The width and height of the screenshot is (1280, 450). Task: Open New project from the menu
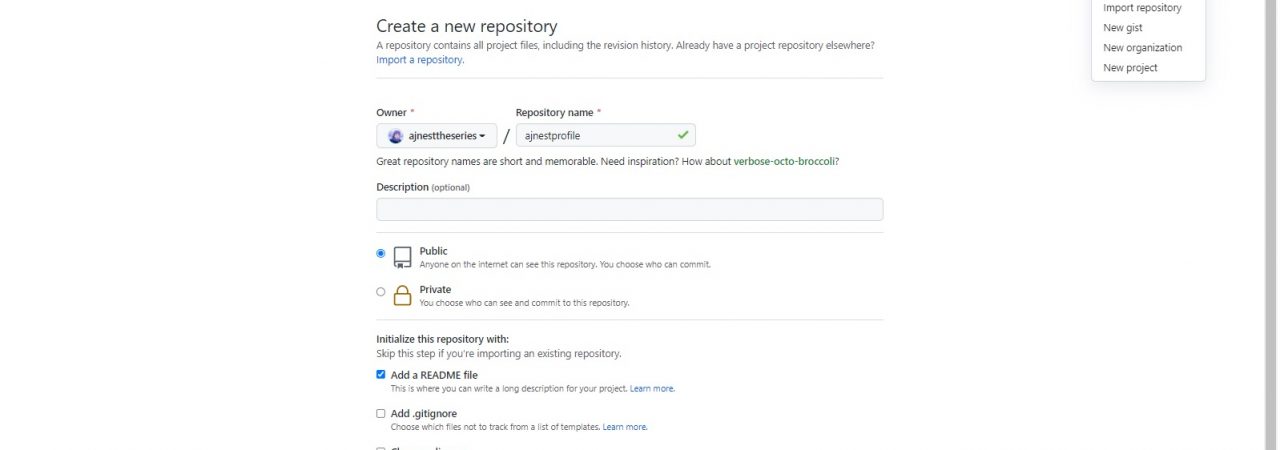pos(1130,68)
